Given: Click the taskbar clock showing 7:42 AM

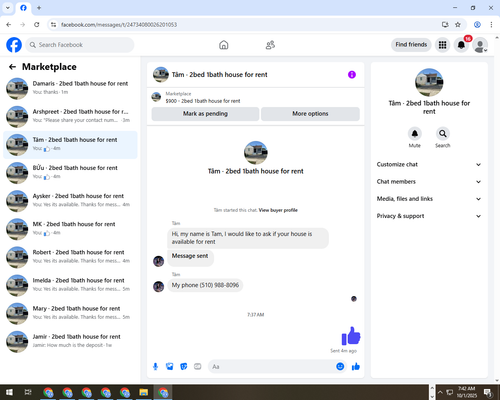Looking at the screenshot, I should point(466,392).
